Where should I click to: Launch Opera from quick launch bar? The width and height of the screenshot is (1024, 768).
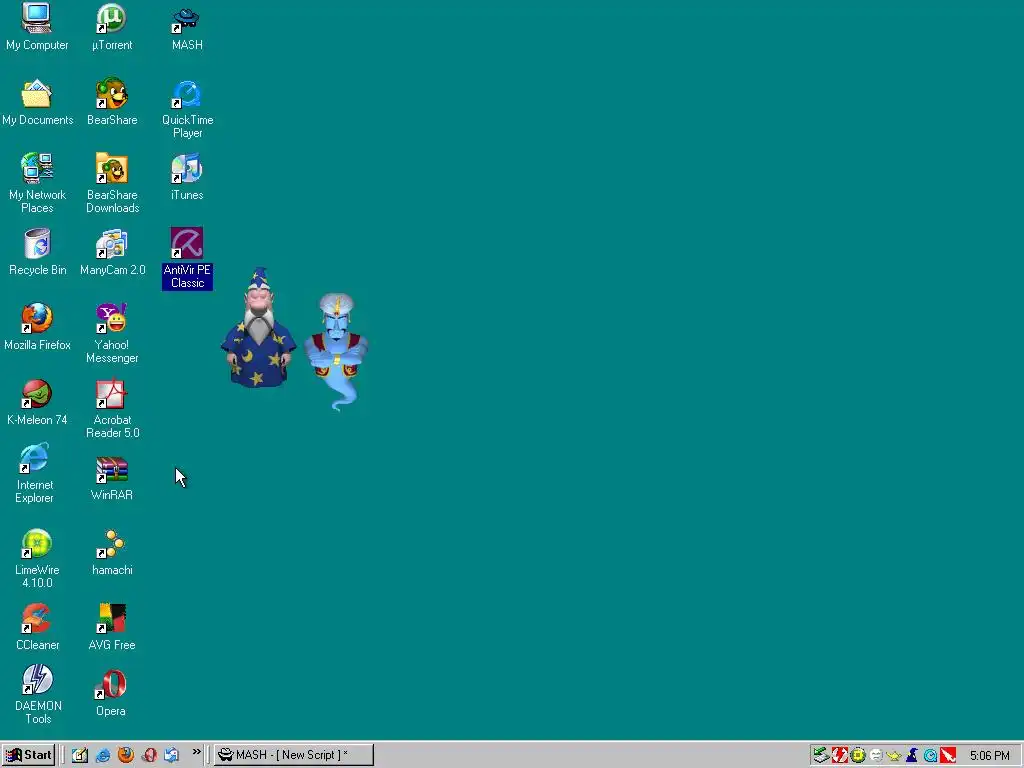point(149,755)
